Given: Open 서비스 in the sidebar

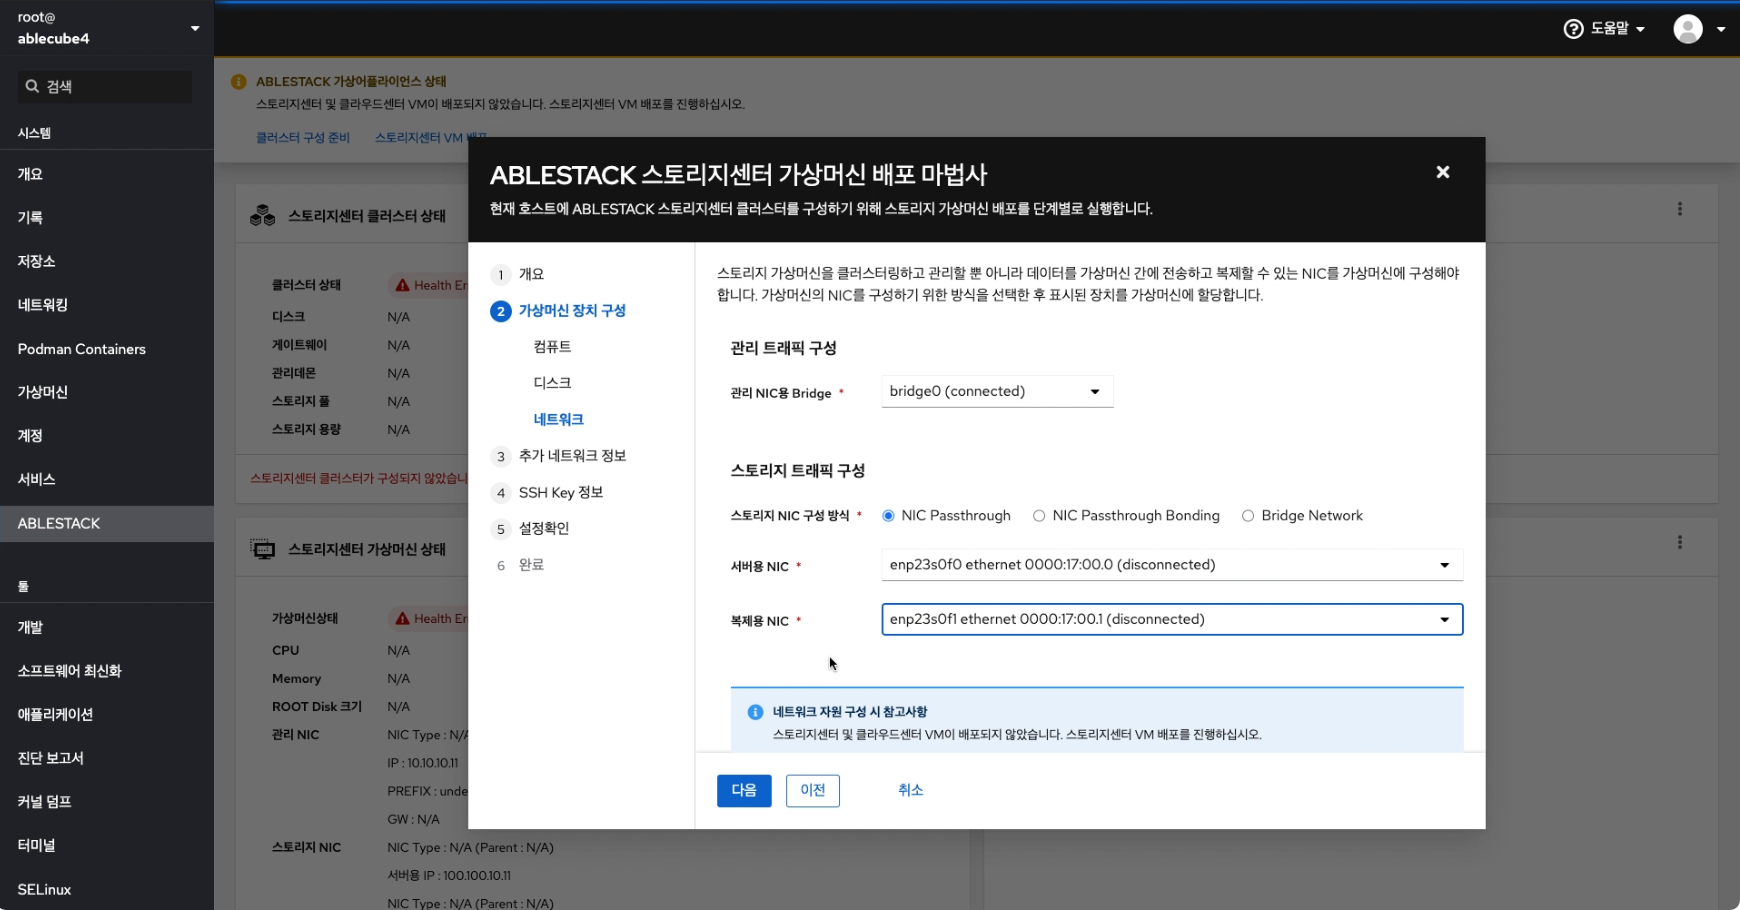Looking at the screenshot, I should 107,479.
